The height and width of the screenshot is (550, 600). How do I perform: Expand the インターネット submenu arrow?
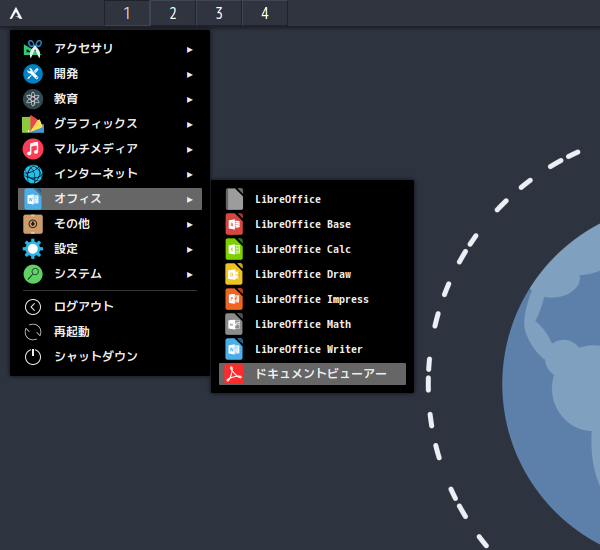tap(189, 175)
